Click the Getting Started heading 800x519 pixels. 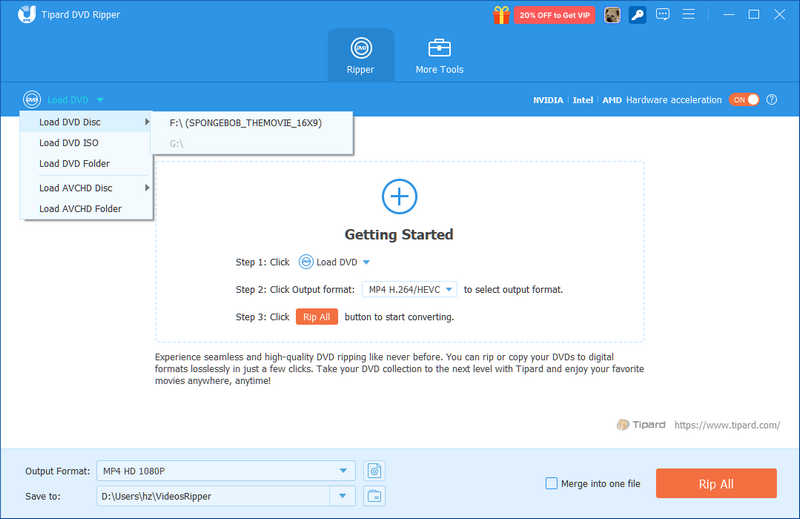tap(399, 234)
